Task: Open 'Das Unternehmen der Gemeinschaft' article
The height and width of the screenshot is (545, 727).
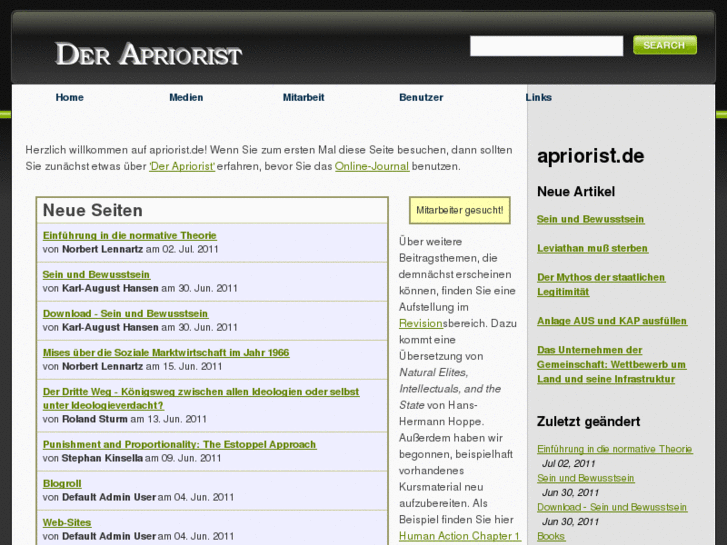Action: [612, 365]
